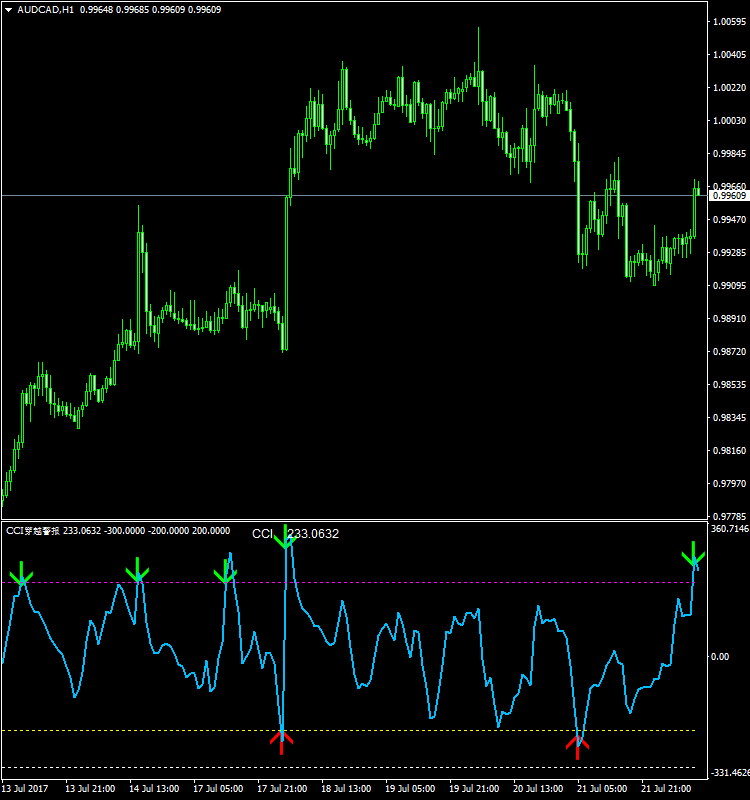Click the 14 Jul 13:00 time label
The height and width of the screenshot is (800, 750).
pos(154,789)
